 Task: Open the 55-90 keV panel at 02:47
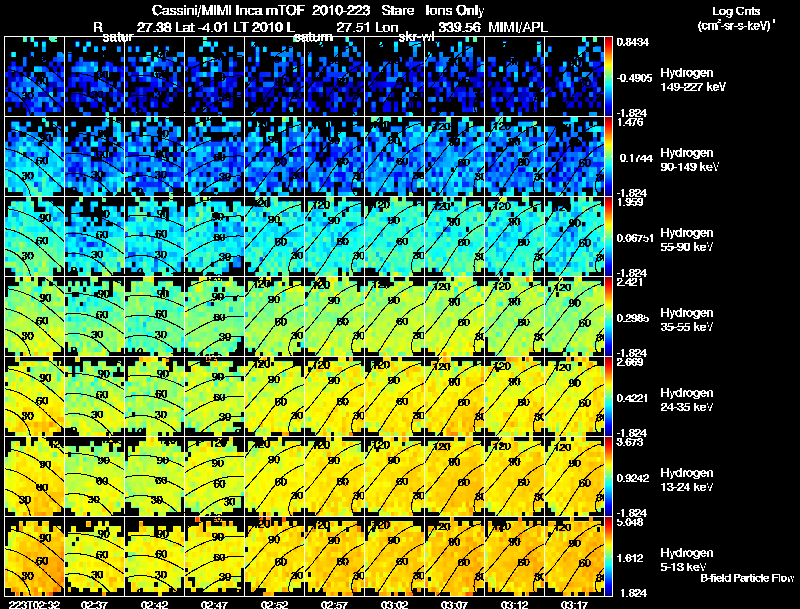[x=214, y=237]
